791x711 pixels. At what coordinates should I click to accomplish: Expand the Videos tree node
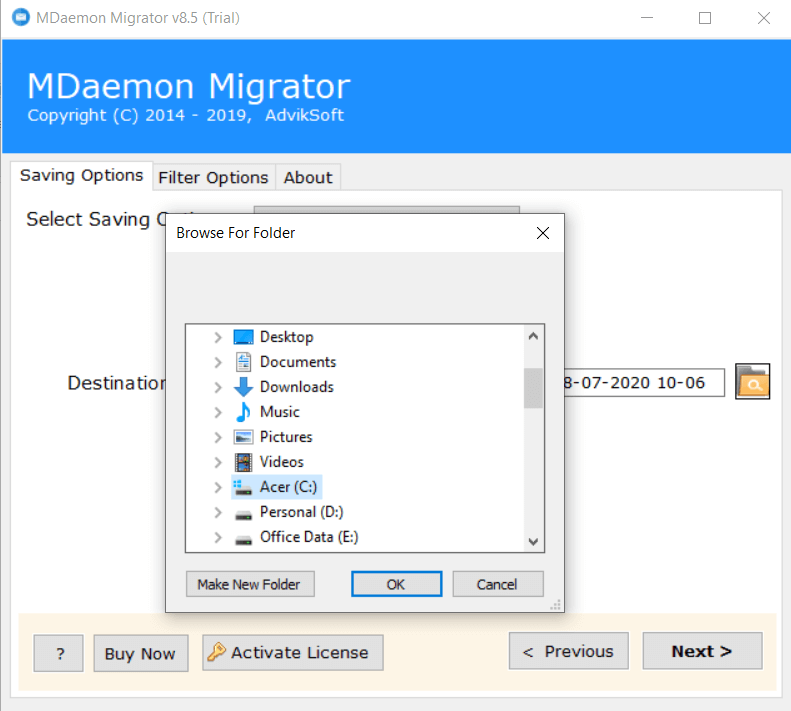[217, 462]
